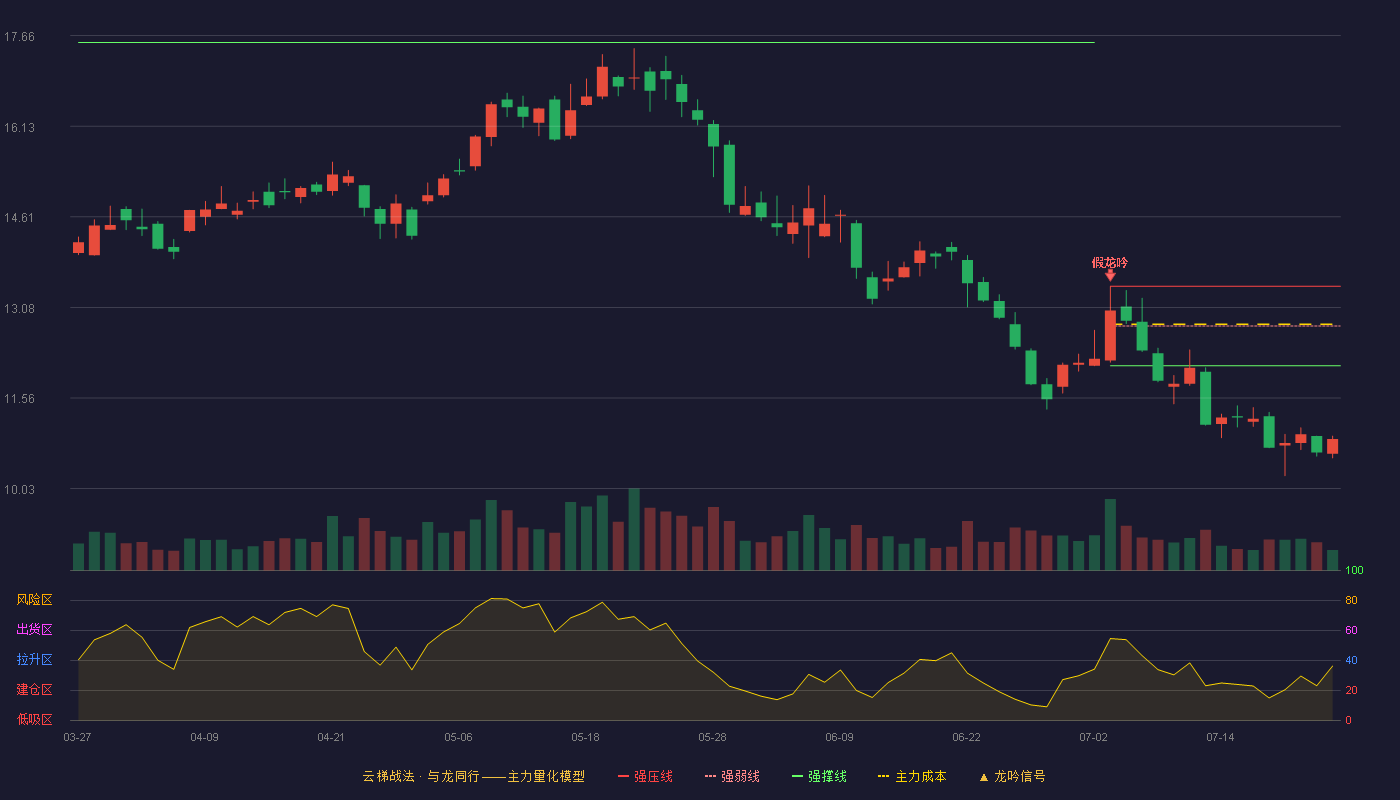Toggle the 强压线 legend label

(x=653, y=776)
